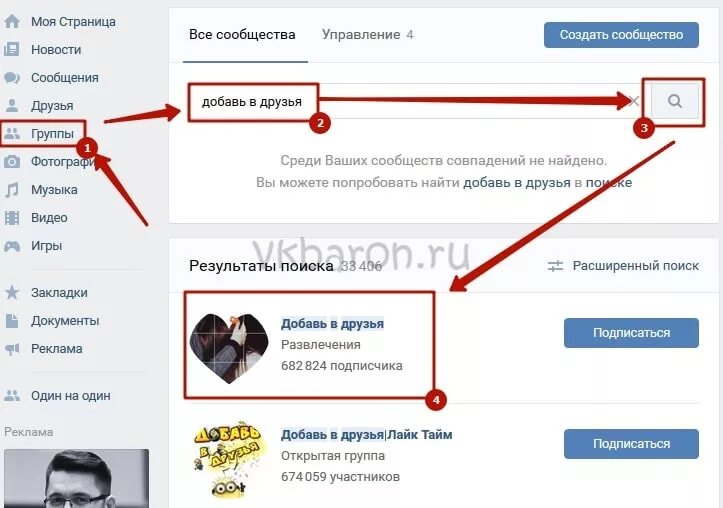Open the Группы sidebar item
This screenshot has height=508, width=723.
tap(43, 134)
